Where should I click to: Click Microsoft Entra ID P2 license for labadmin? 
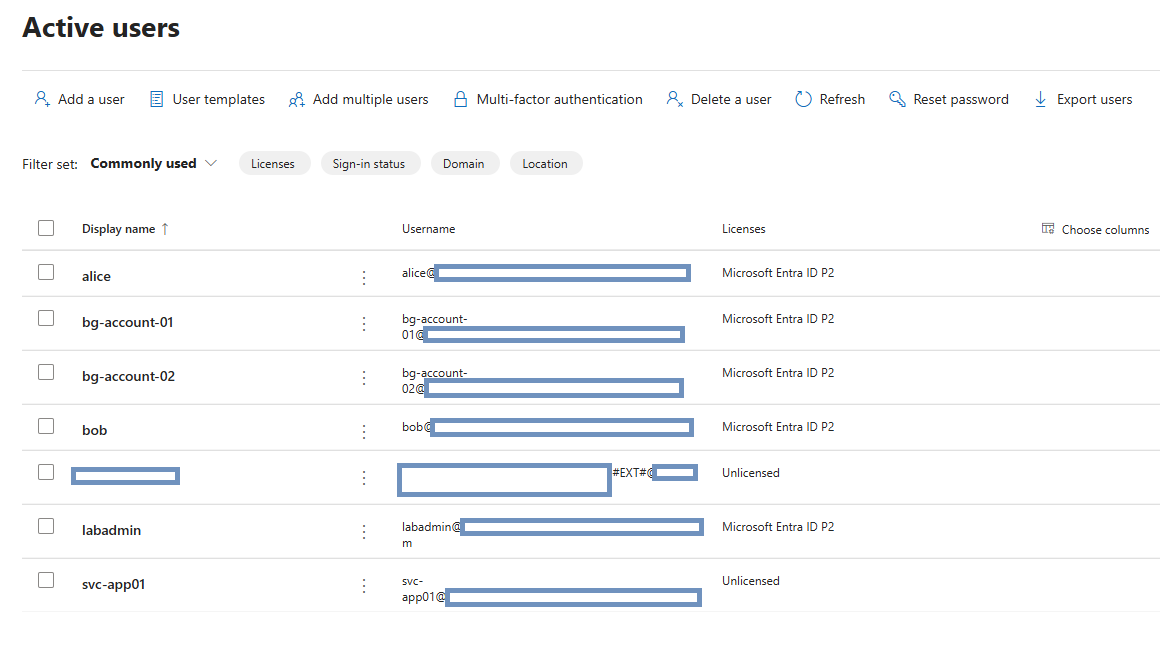pyautogui.click(x=778, y=527)
